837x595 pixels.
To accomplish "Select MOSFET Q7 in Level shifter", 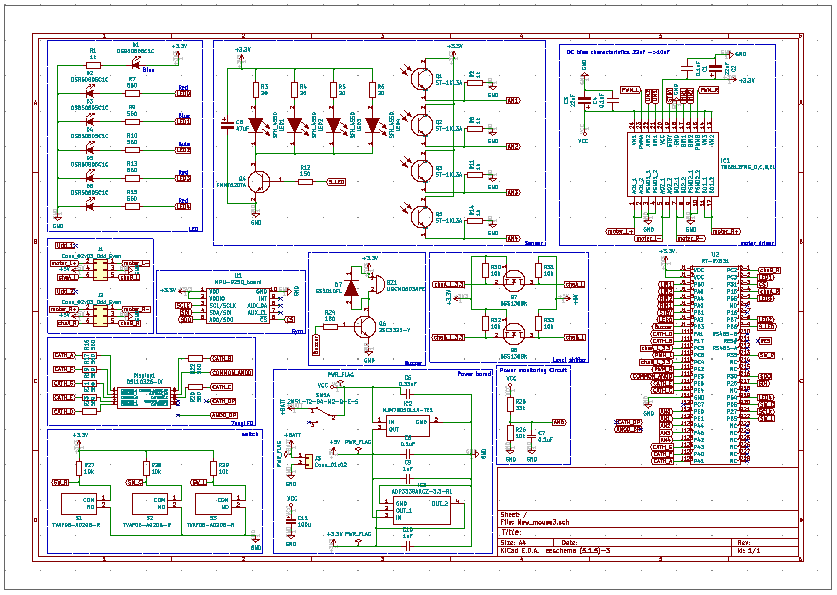I will pos(514,280).
